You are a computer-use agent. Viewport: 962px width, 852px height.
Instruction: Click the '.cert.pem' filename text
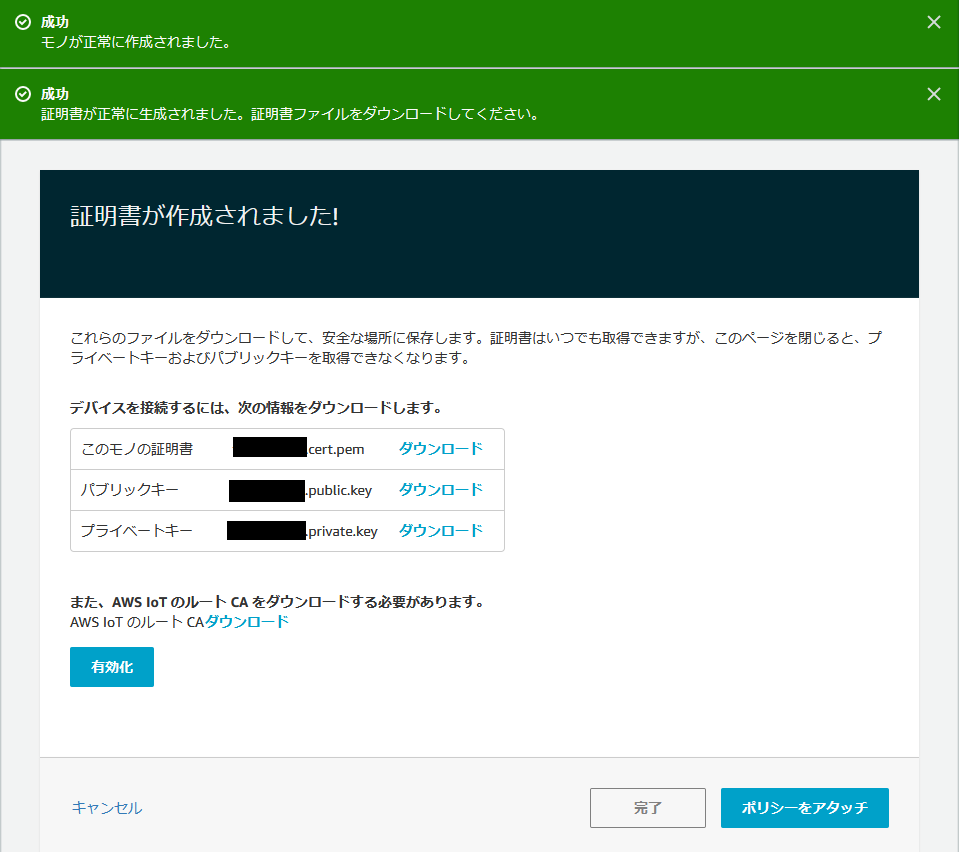coord(335,449)
